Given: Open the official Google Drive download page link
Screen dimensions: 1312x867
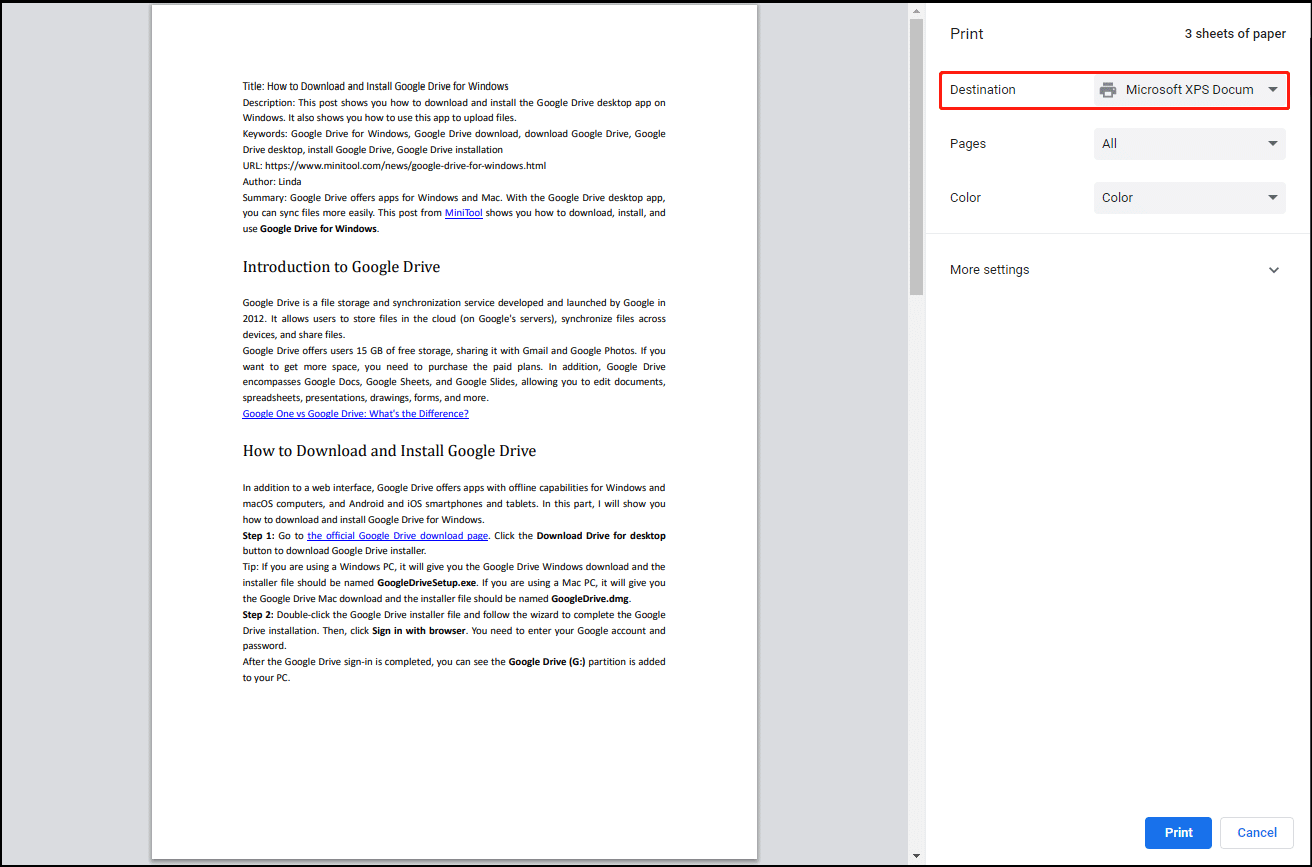Looking at the screenshot, I should click(x=398, y=535).
